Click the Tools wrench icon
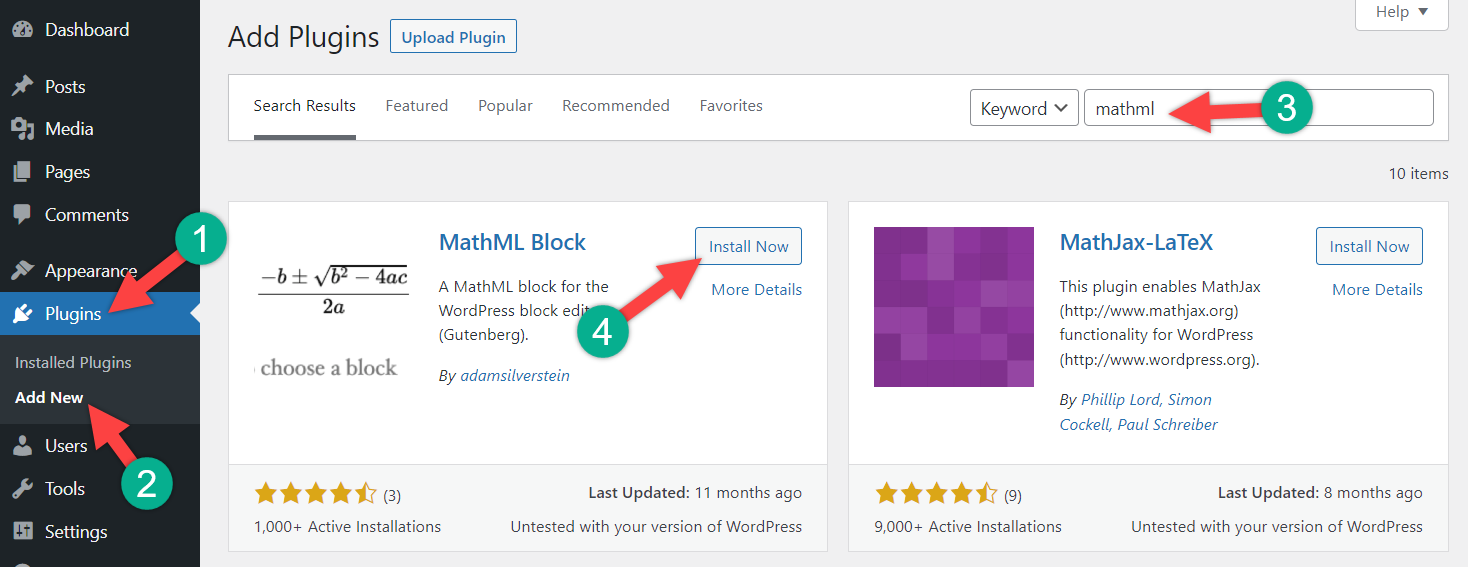The image size is (1468, 567). (22, 489)
